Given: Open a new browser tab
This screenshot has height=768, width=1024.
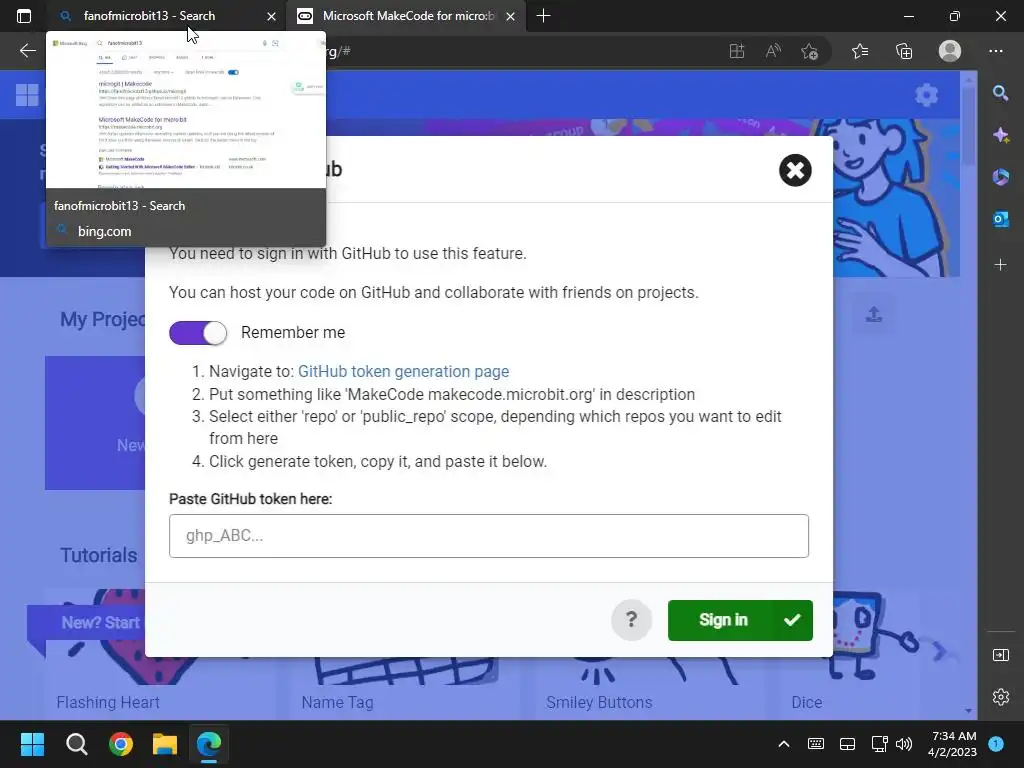Looking at the screenshot, I should tap(543, 16).
